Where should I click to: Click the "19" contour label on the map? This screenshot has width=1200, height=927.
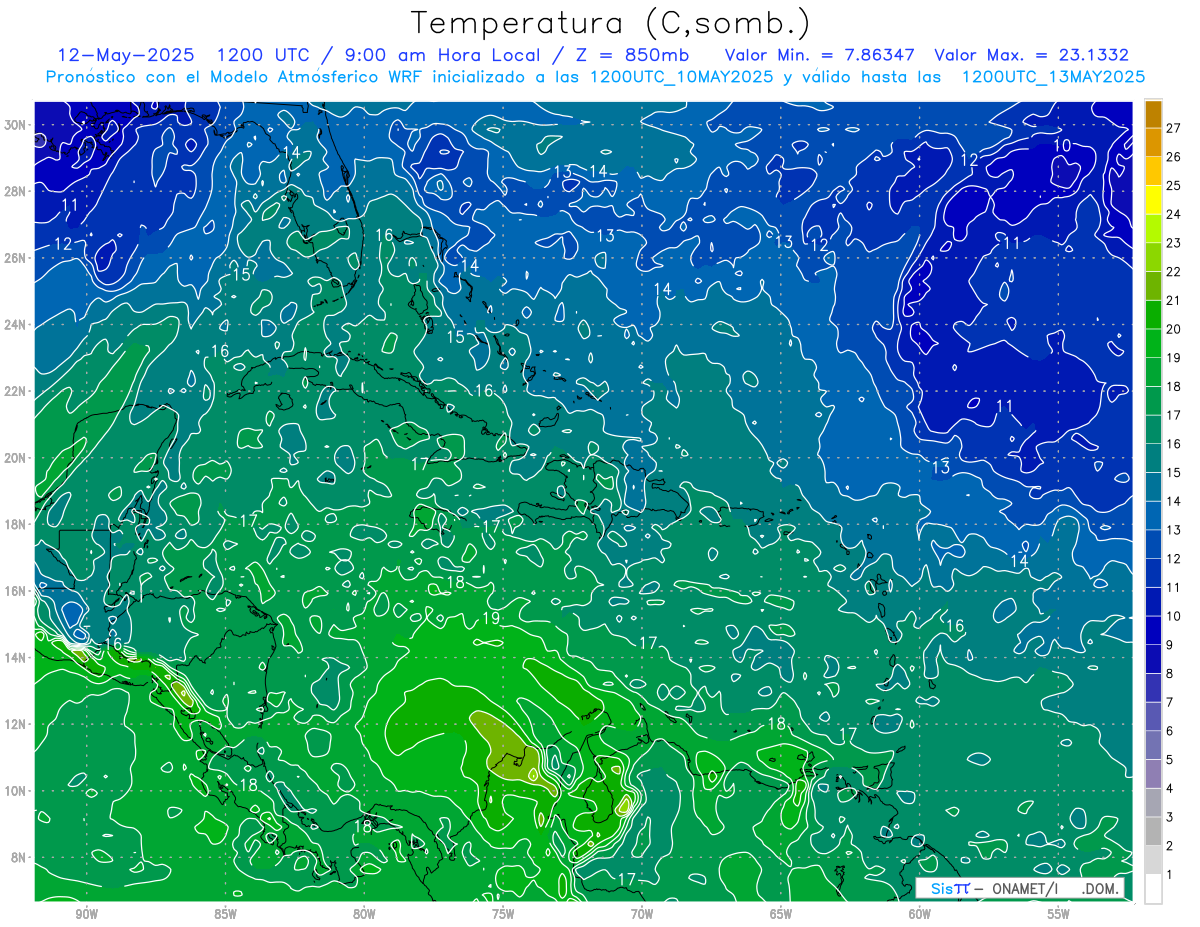pos(491,618)
